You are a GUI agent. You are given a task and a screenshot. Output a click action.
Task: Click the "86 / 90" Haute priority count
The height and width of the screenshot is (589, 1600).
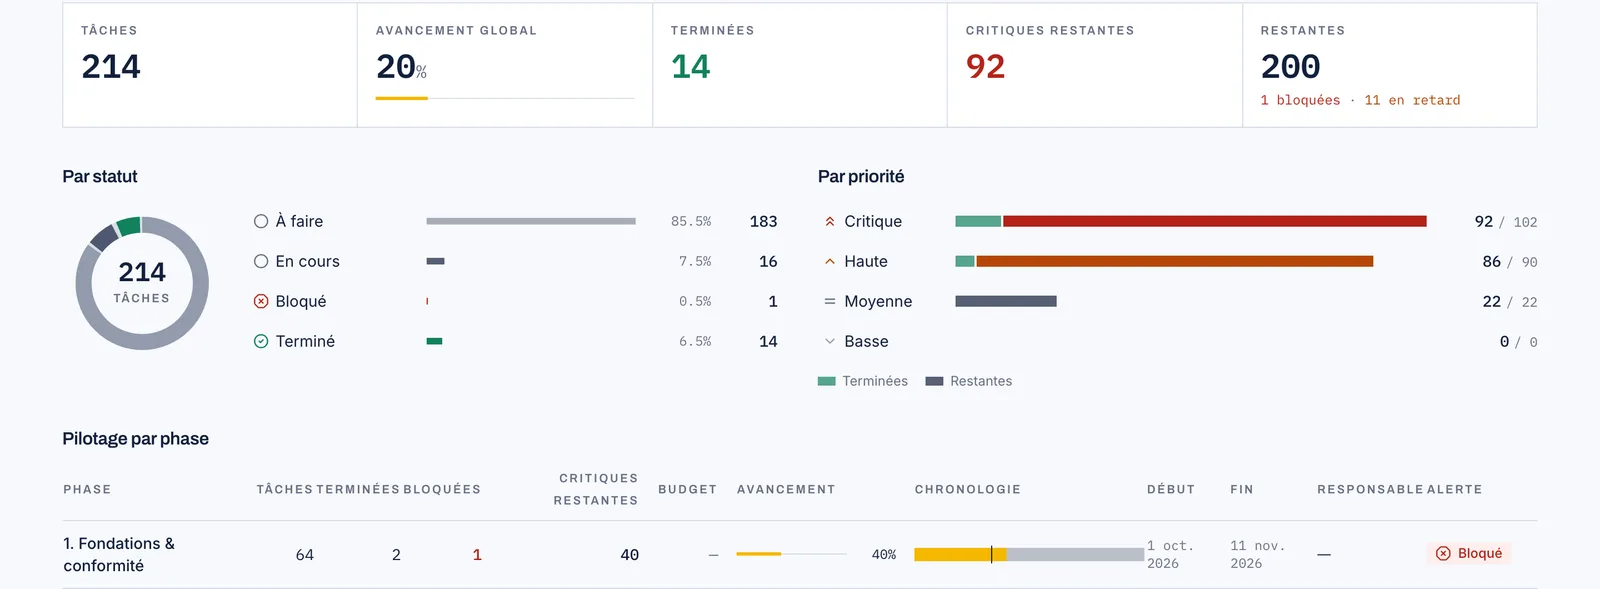[1510, 262]
